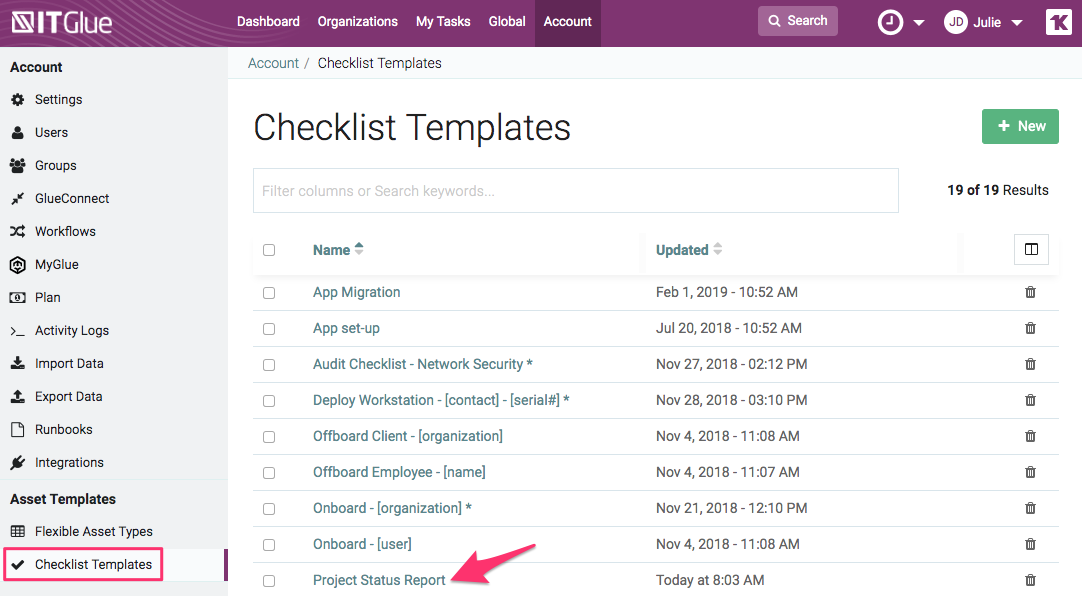Image resolution: width=1082 pixels, height=596 pixels.
Task: Click the green New button
Action: [x=1019, y=127]
